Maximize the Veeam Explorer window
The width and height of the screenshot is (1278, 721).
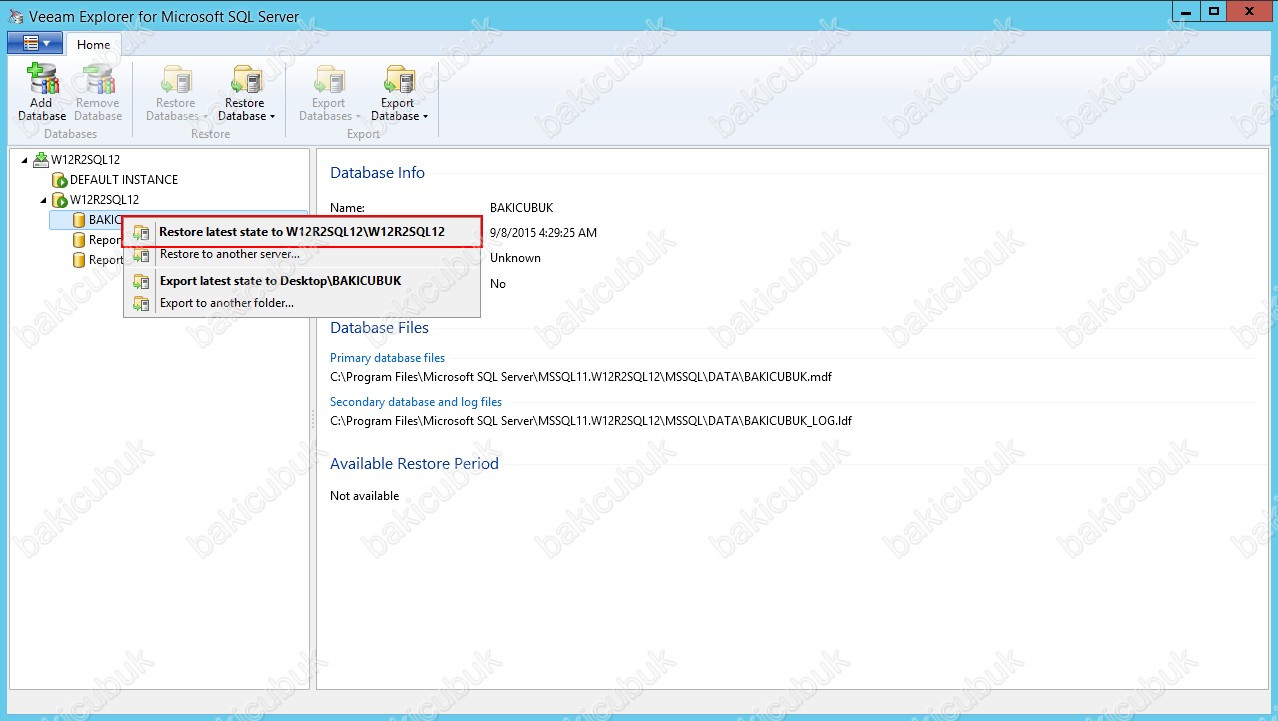(1214, 10)
